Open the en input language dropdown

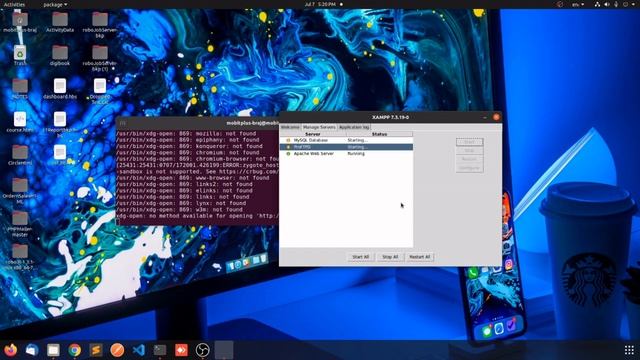point(578,4)
